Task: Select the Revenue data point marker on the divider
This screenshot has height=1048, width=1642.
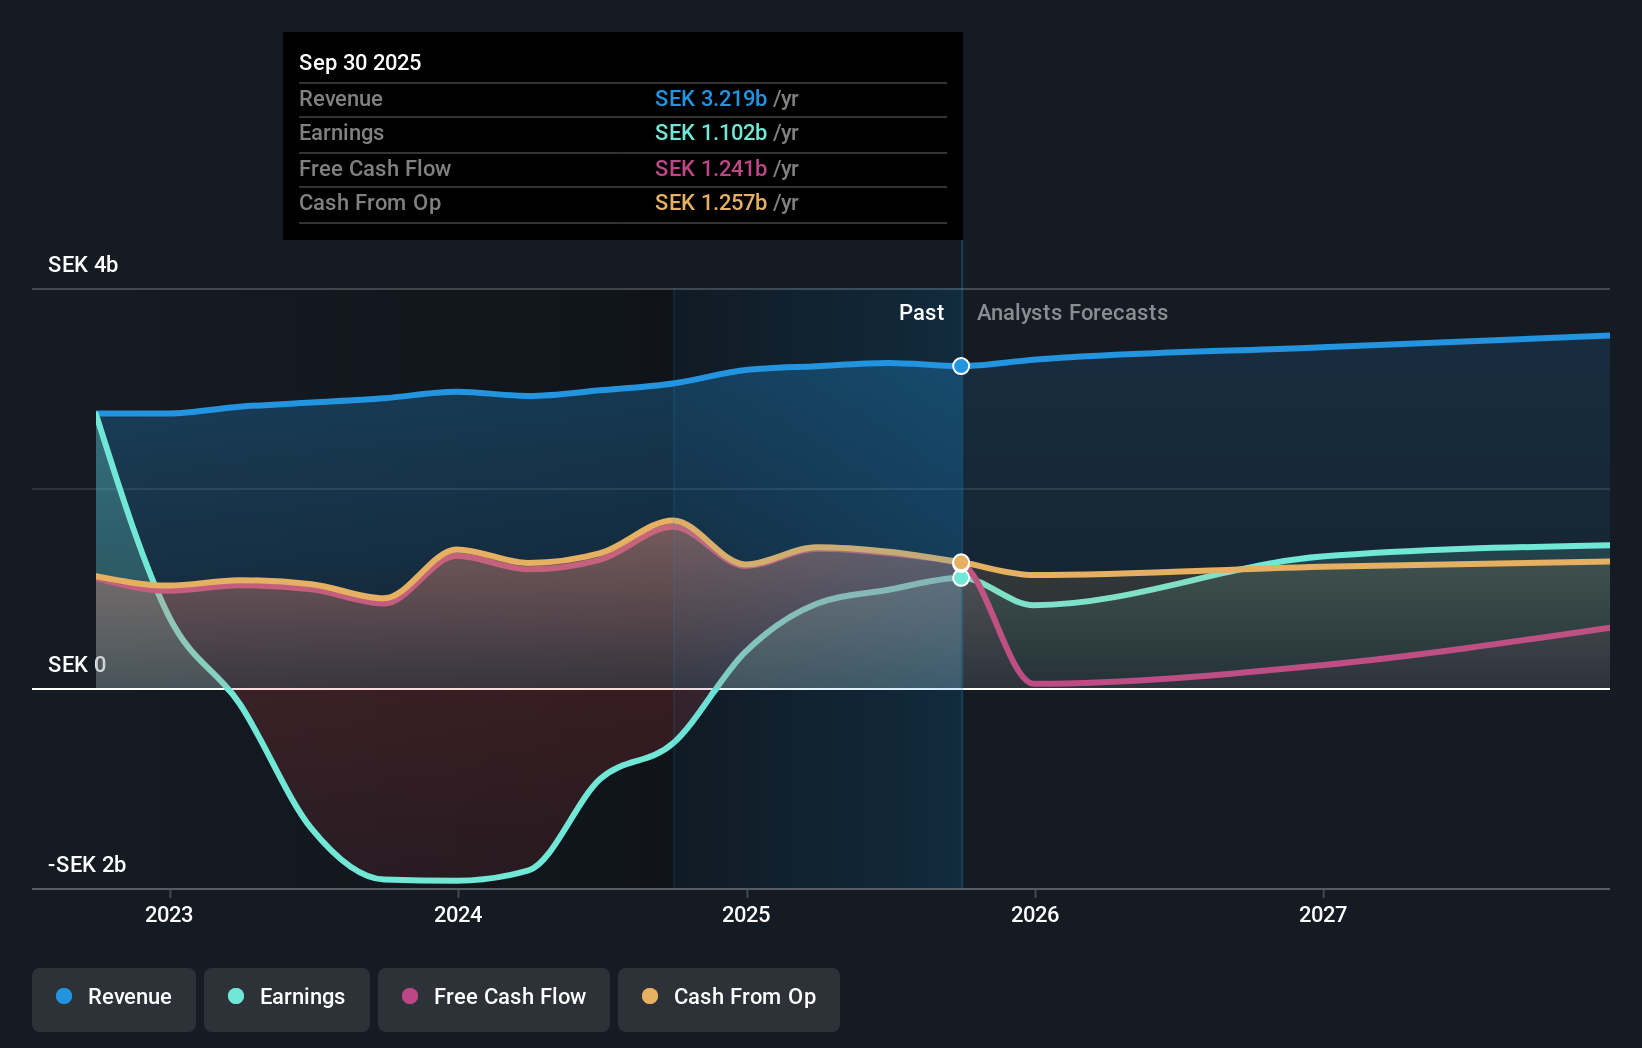Action: click(x=961, y=366)
